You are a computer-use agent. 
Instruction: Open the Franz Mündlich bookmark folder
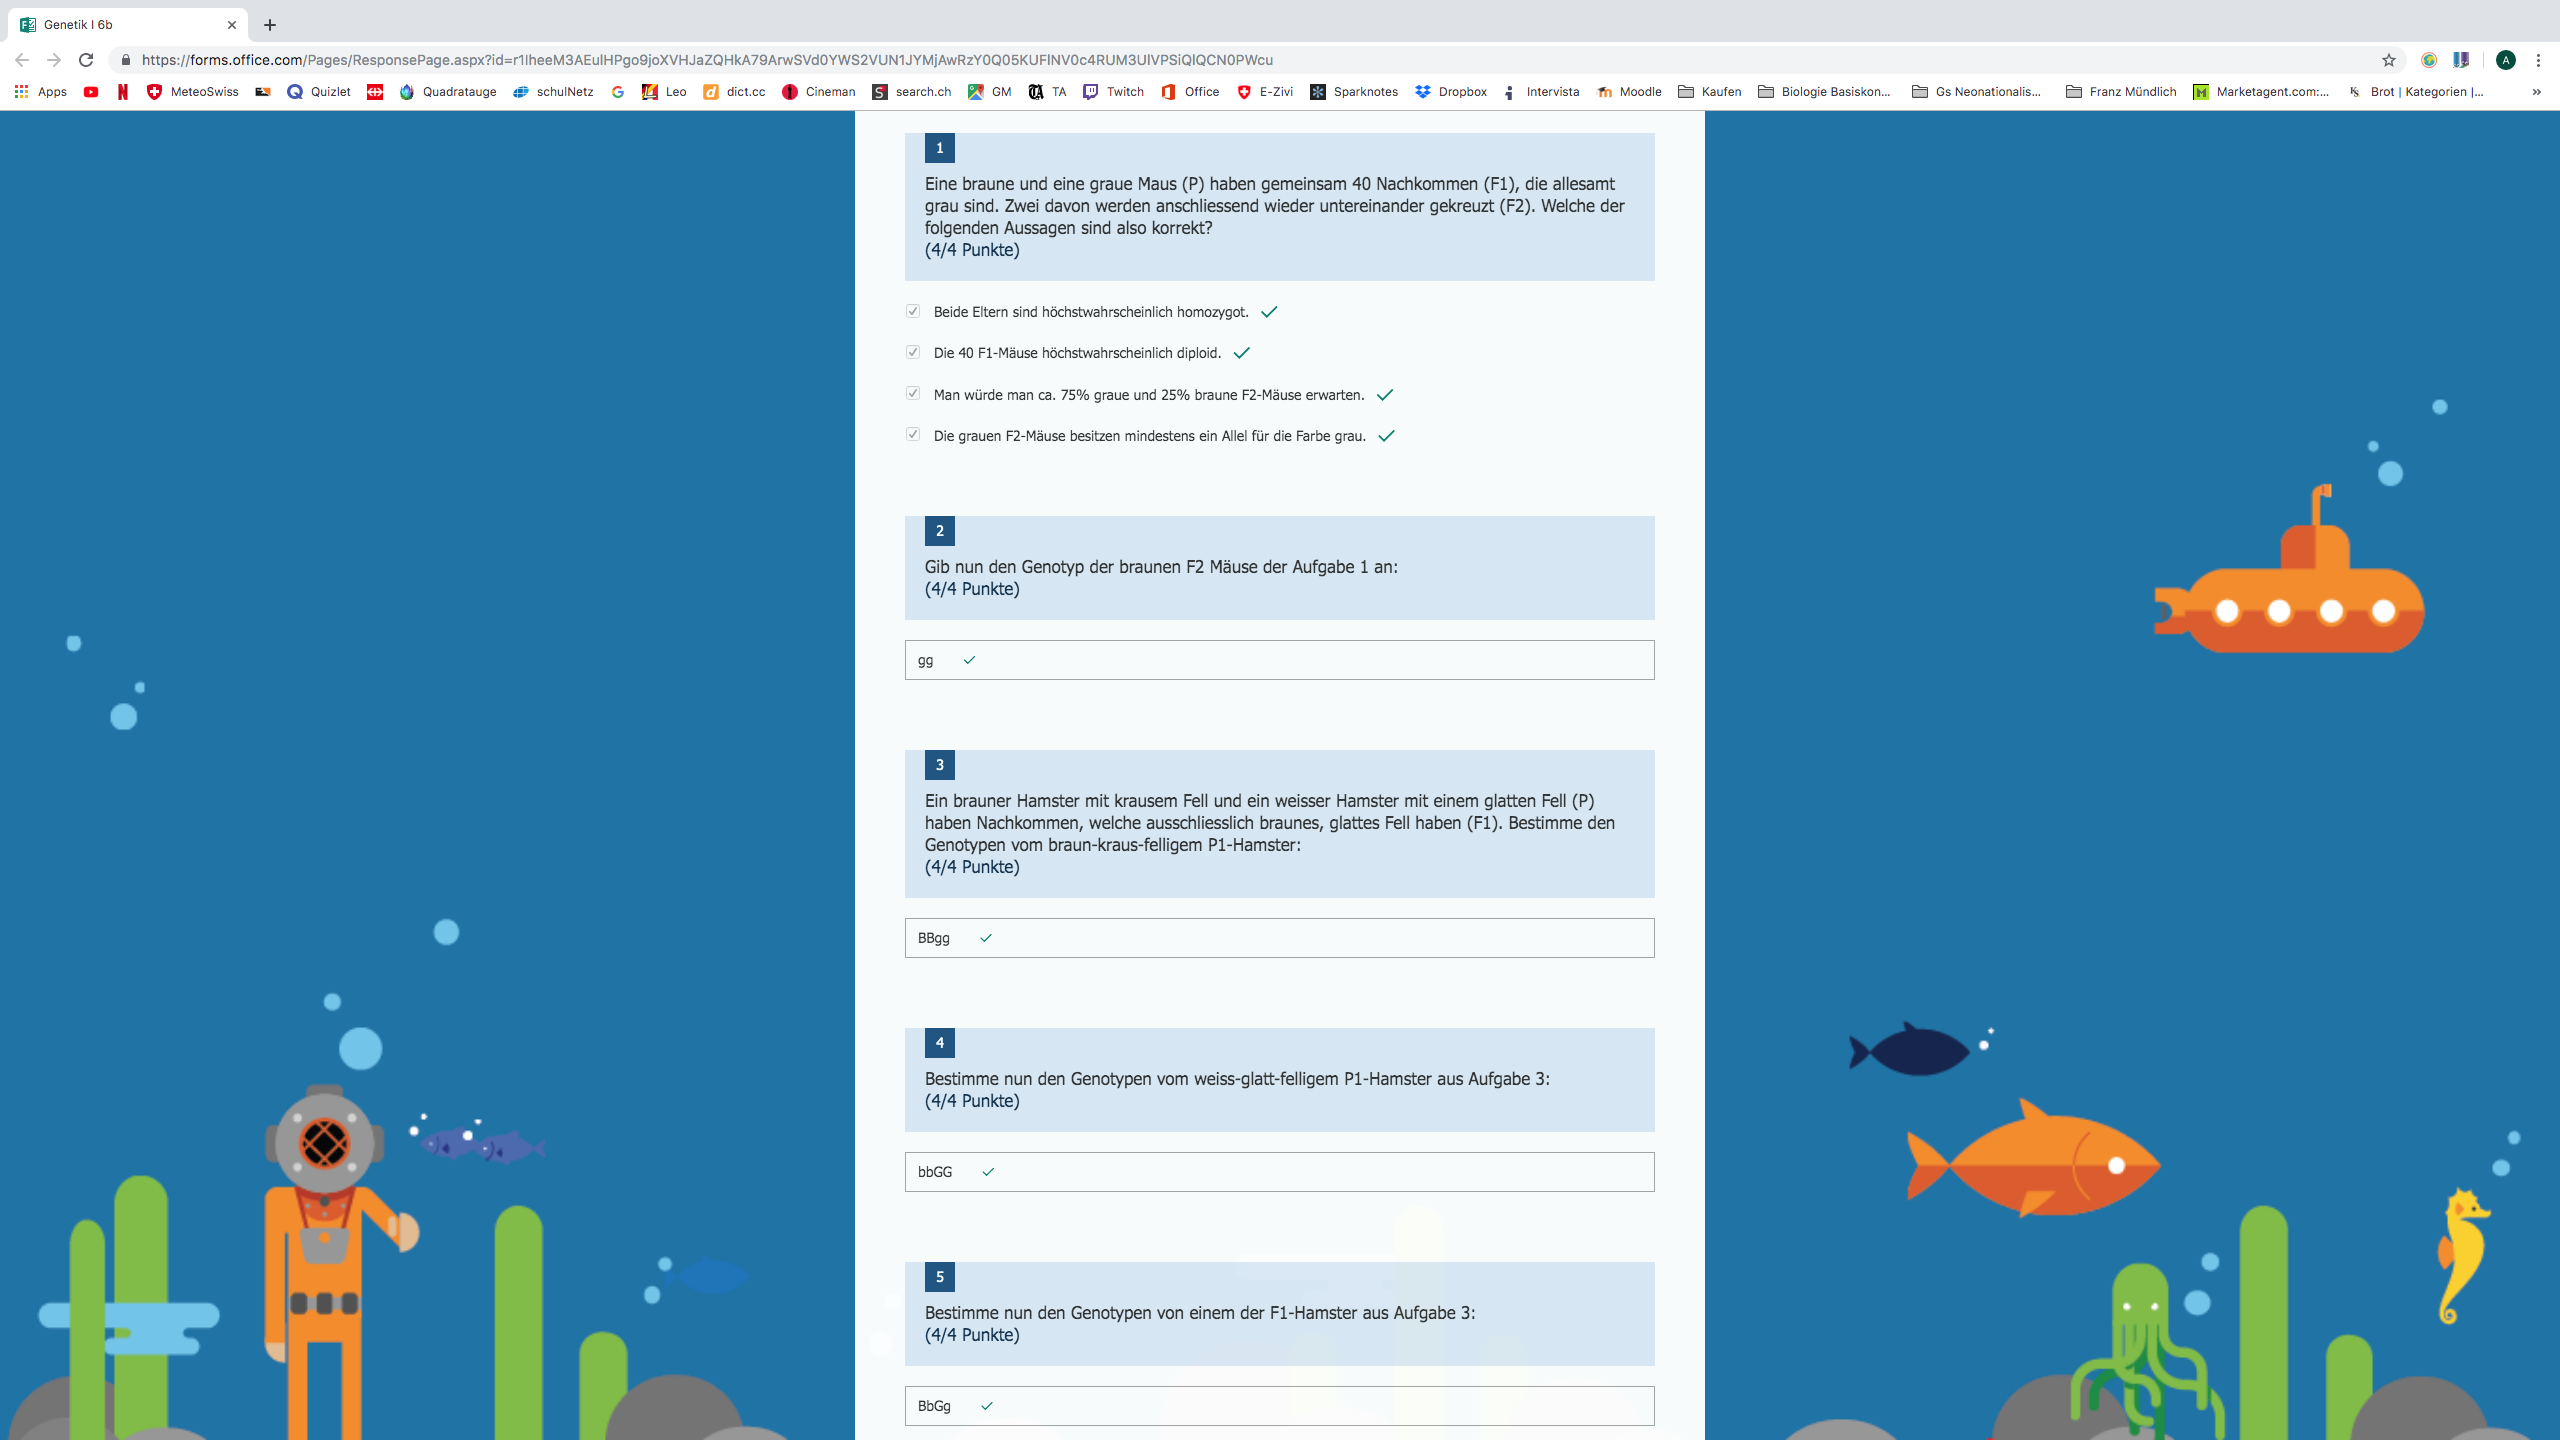[2121, 91]
